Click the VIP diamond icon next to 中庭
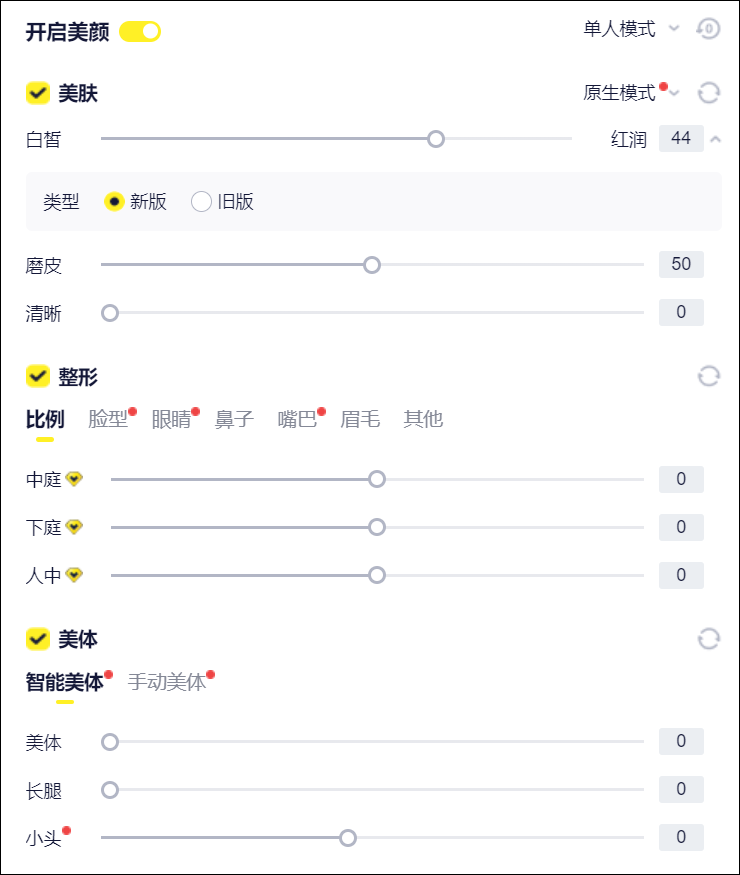 pyautogui.click(x=74, y=479)
